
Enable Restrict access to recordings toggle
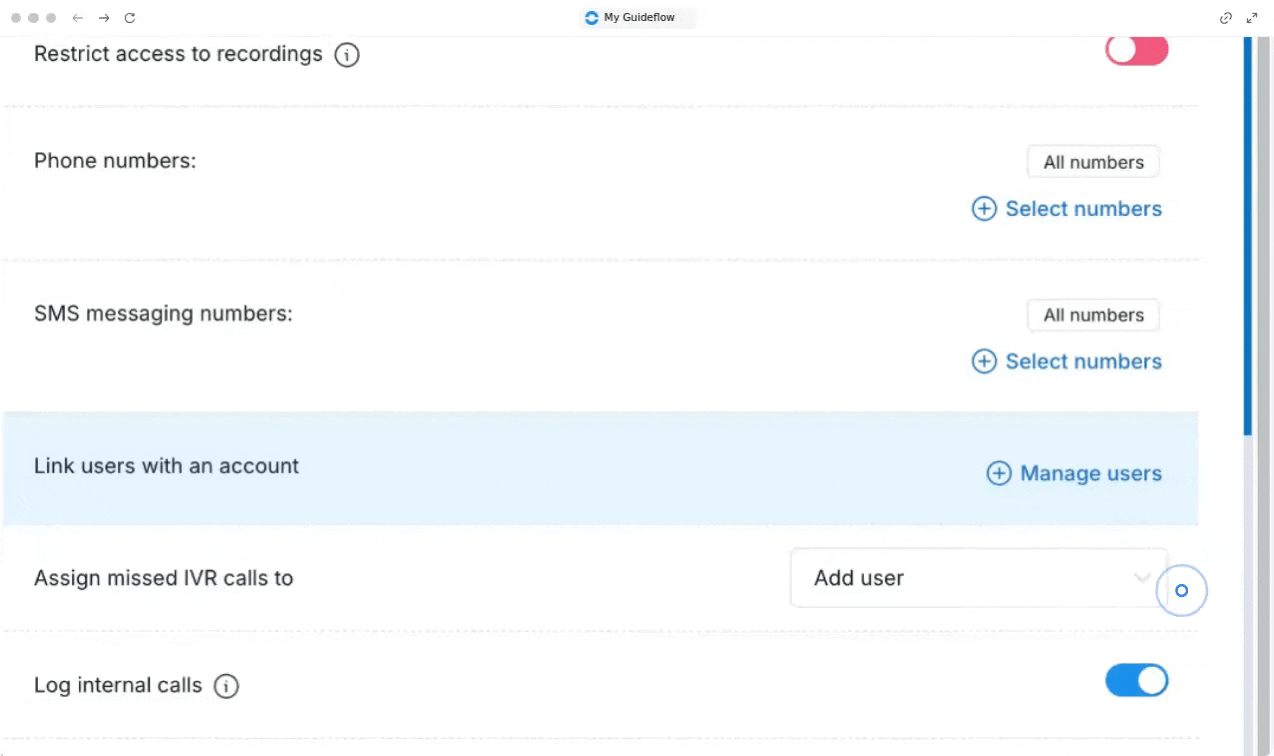click(x=1136, y=51)
